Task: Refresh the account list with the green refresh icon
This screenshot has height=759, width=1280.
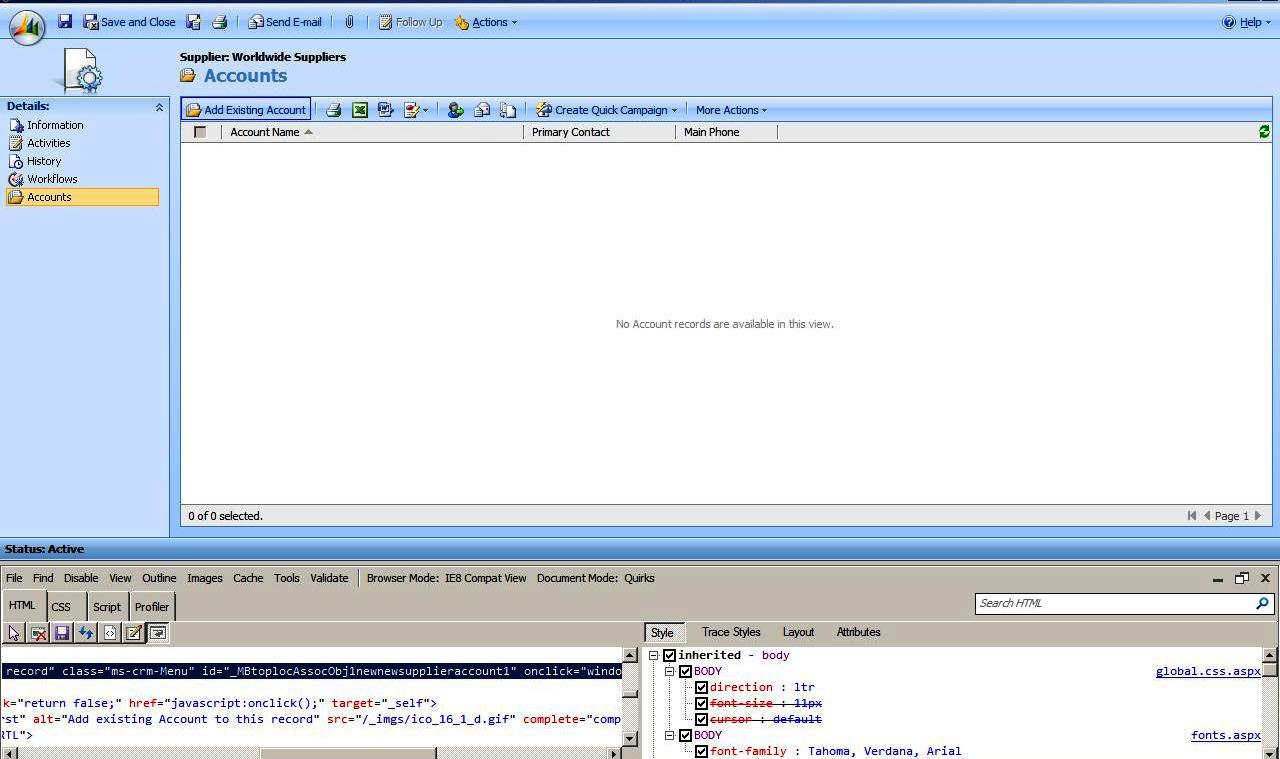Action: (x=1263, y=130)
